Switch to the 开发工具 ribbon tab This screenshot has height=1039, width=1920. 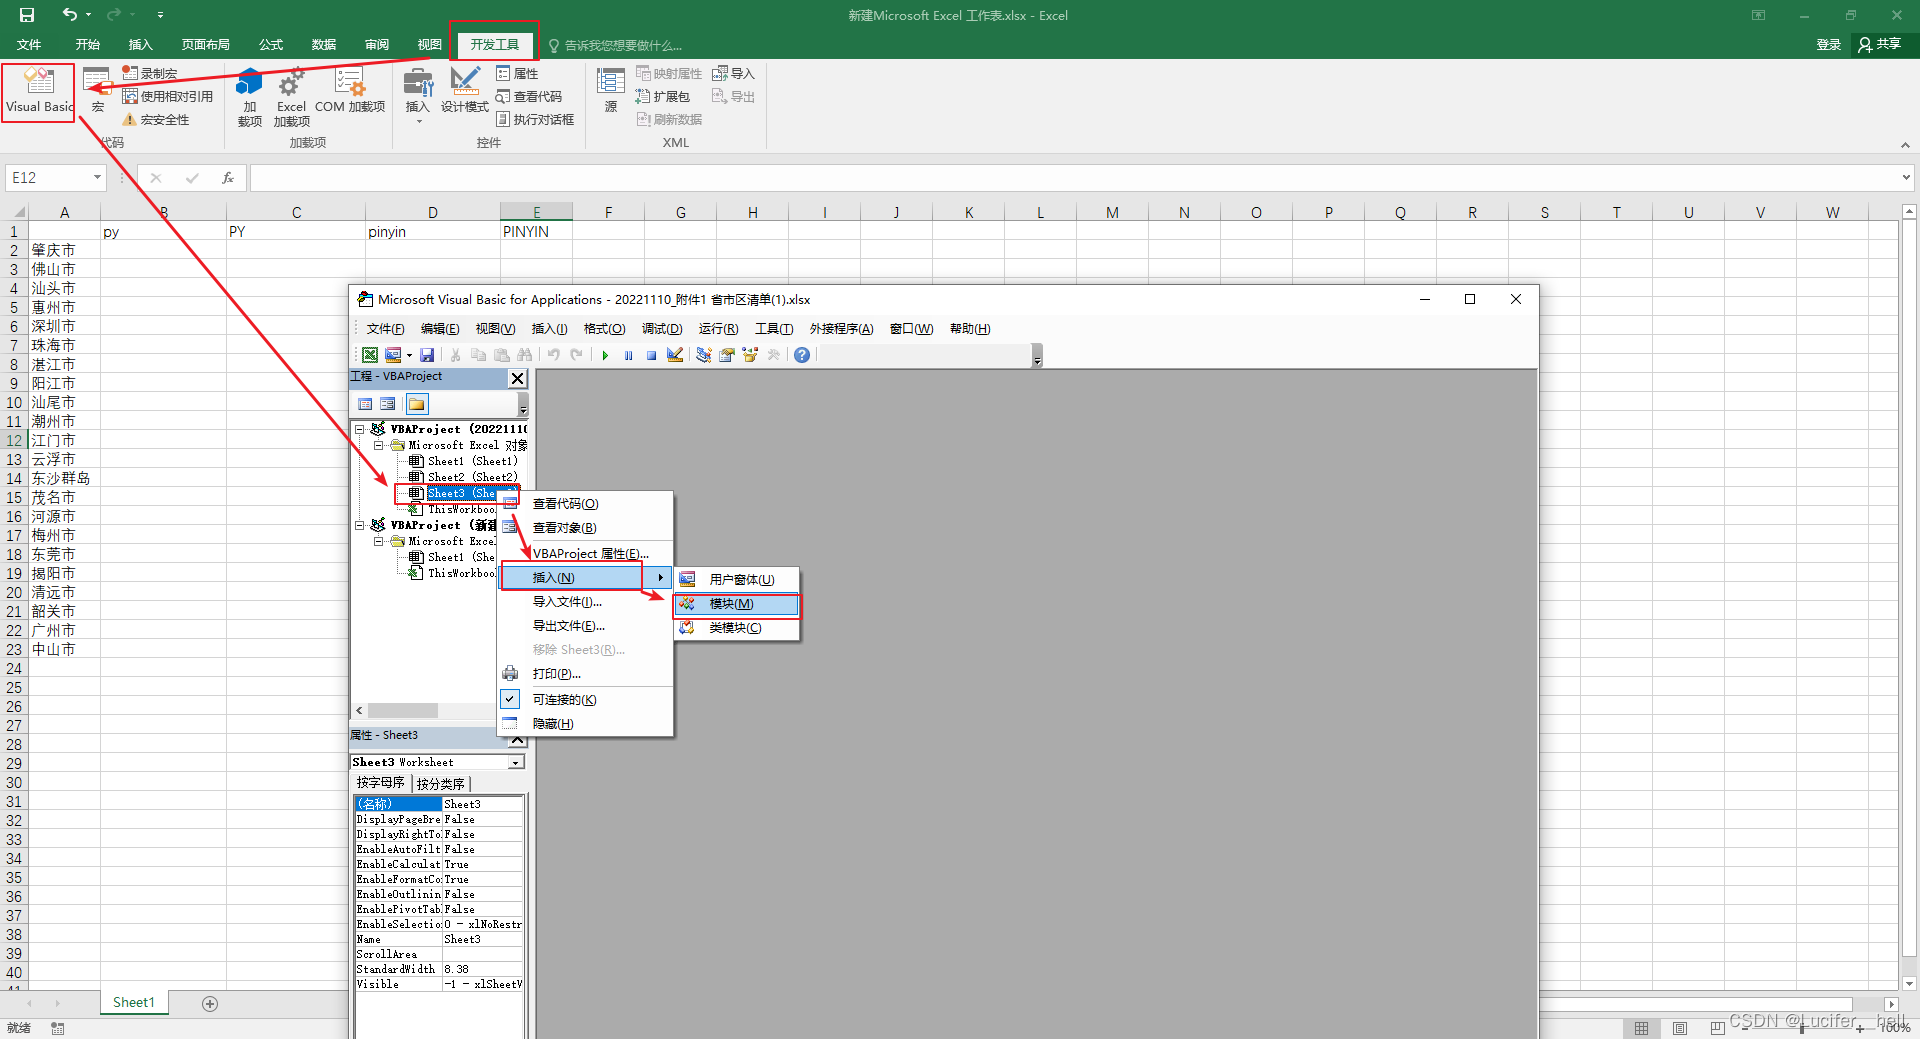tap(494, 44)
